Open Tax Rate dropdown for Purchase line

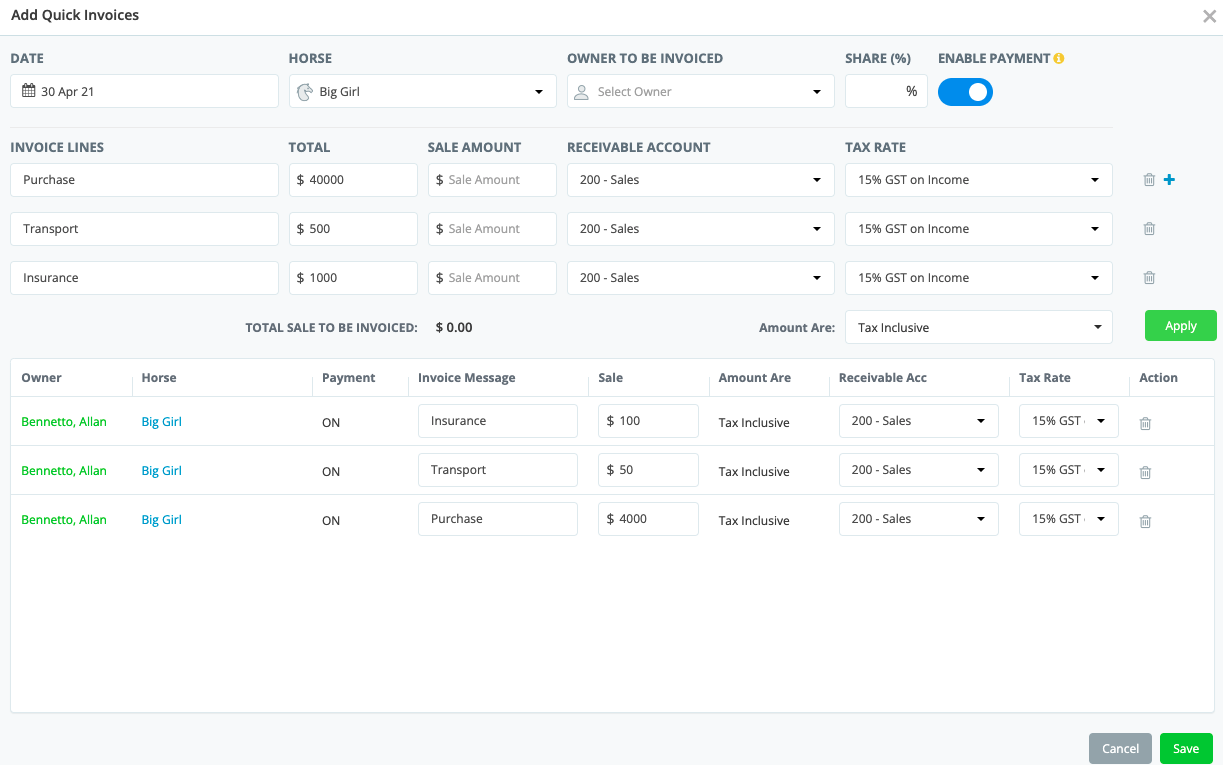[x=978, y=180]
